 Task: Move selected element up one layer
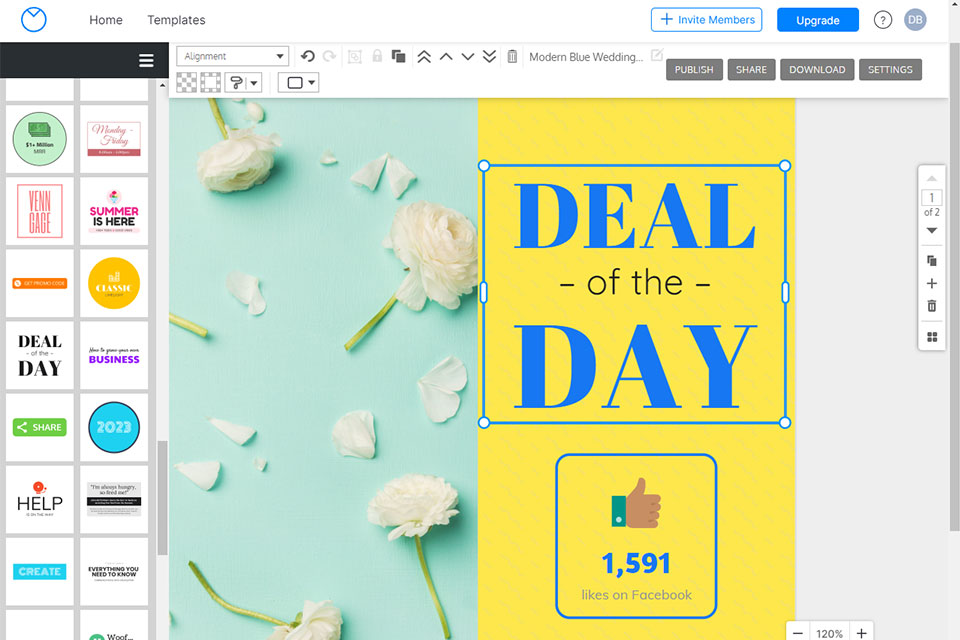446,57
